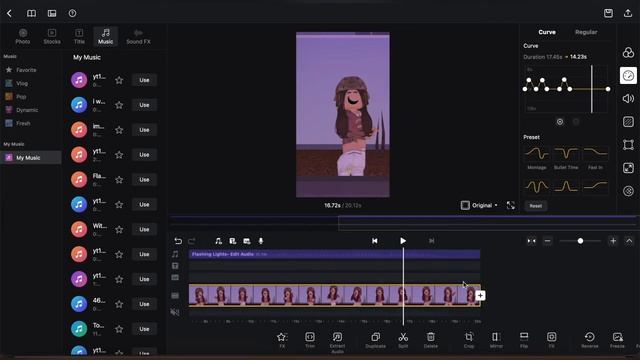Select the Flashing Lights audio clip

coord(334,254)
